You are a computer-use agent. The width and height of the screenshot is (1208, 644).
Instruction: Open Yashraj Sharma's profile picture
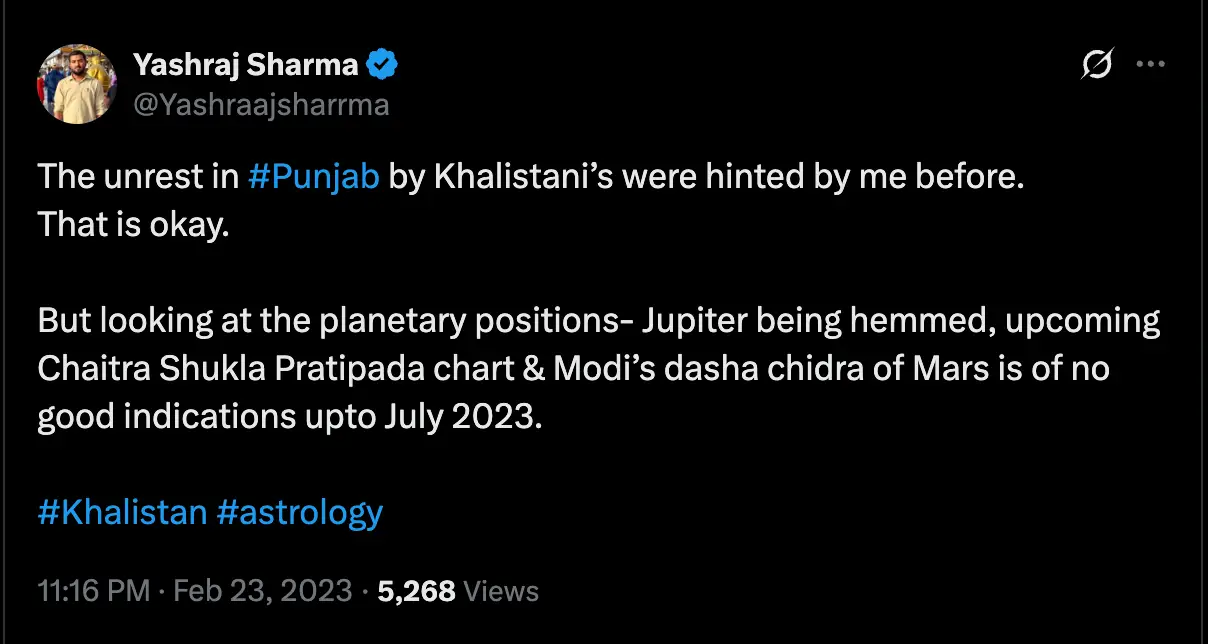77,84
